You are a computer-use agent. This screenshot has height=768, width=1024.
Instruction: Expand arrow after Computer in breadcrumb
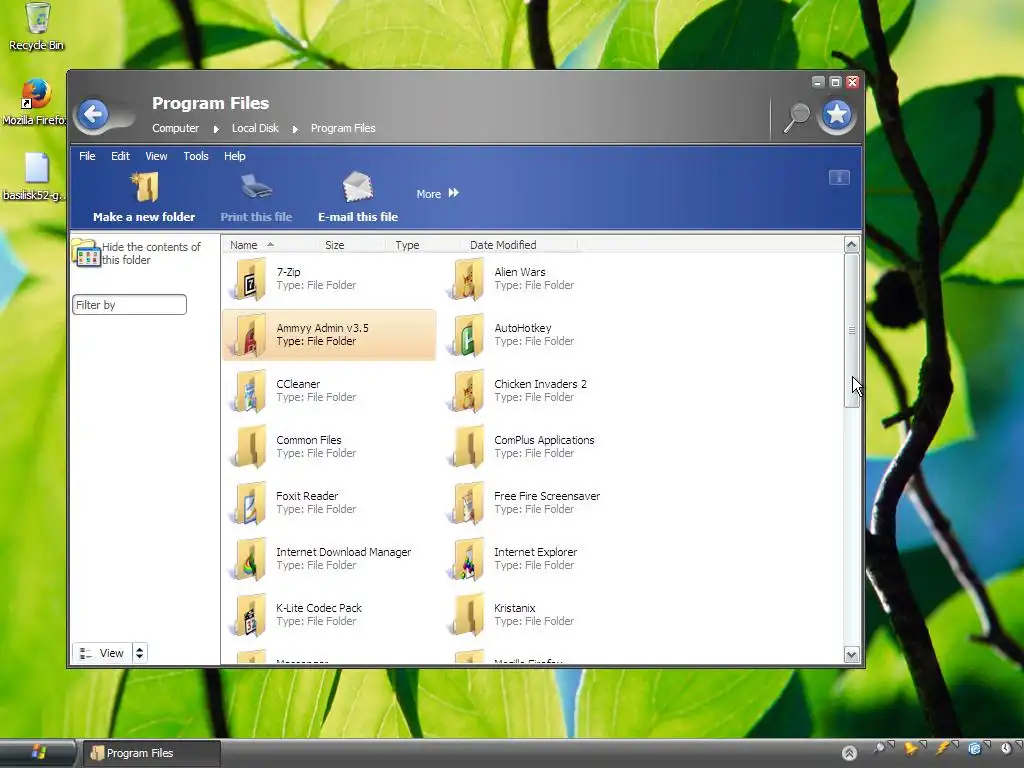click(216, 129)
